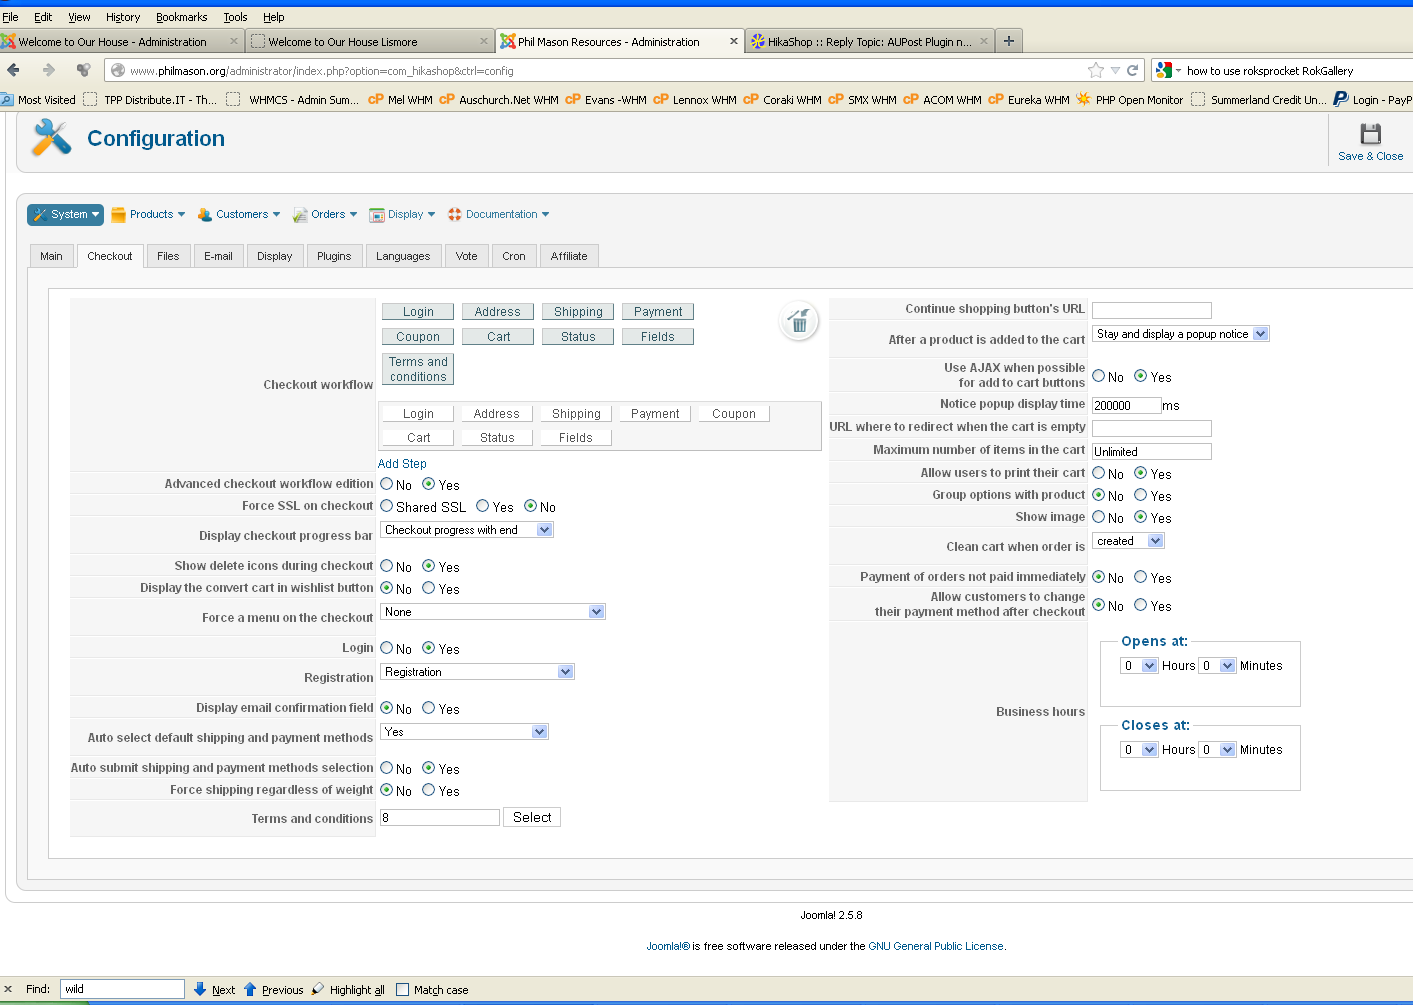The image size is (1413, 1005).
Task: Open the Display checkout progress bar dropdown
Action: [467, 530]
